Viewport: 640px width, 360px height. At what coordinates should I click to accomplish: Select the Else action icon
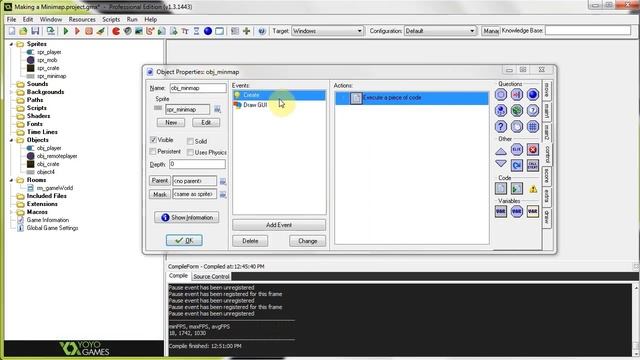tap(517, 149)
